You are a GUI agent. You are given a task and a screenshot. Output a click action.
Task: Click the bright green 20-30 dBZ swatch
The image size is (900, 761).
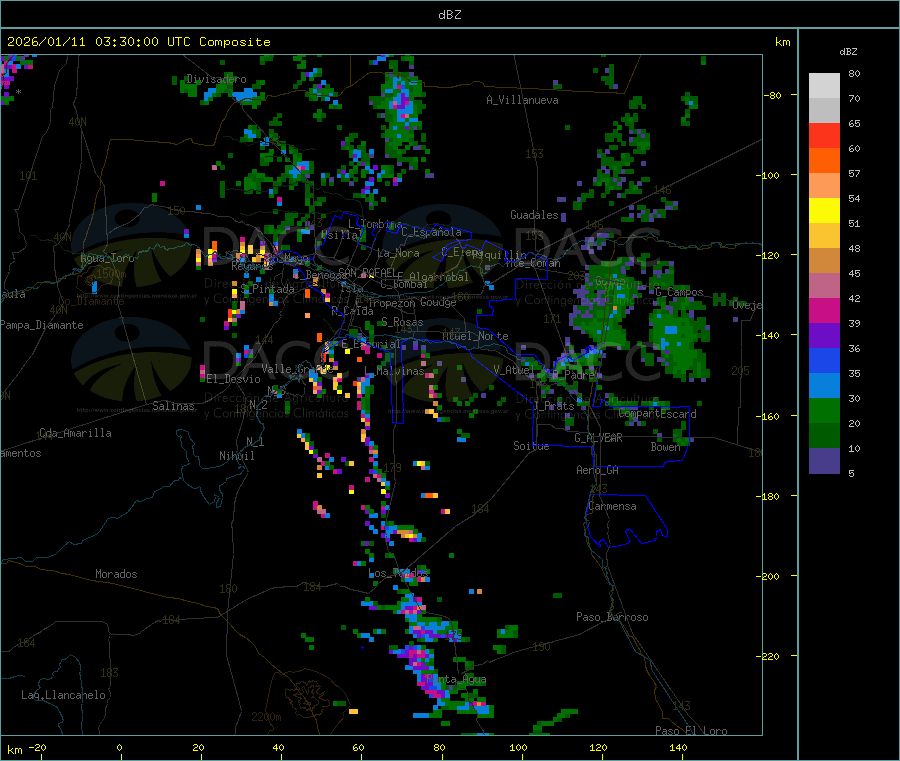pos(824,410)
